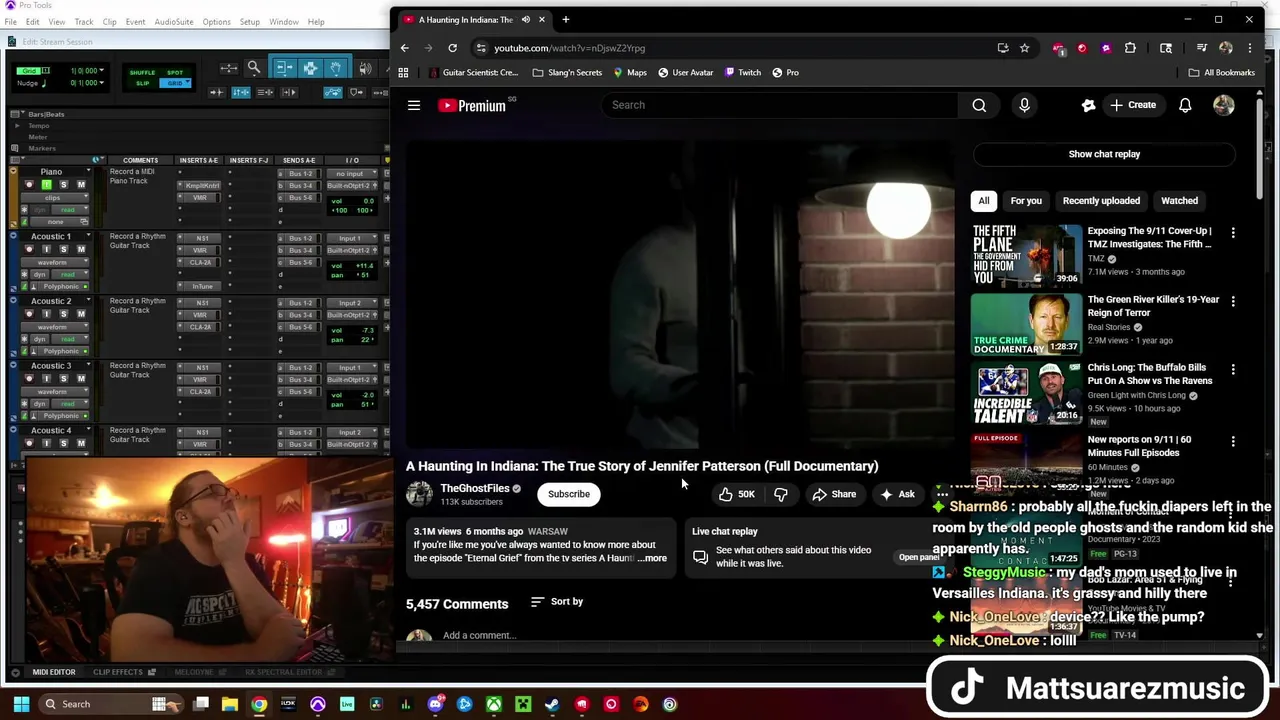Screen dimensions: 1280x720
Task: Mute the tab via speaker icon
Action: [x=526, y=19]
